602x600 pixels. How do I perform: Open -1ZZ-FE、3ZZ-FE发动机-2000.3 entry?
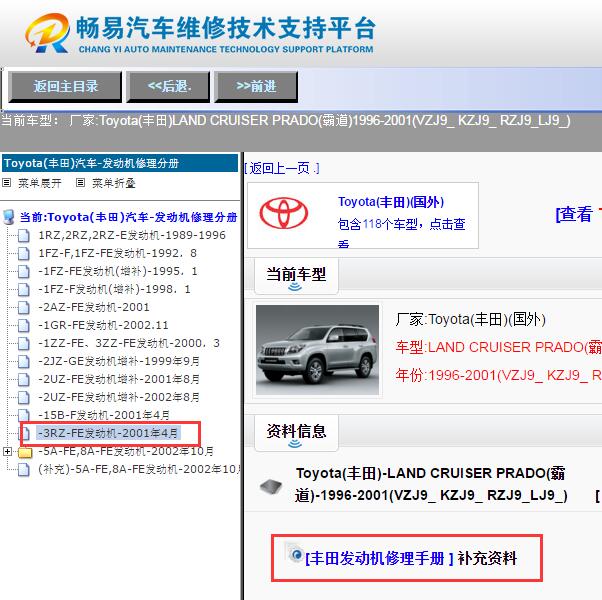point(129,343)
